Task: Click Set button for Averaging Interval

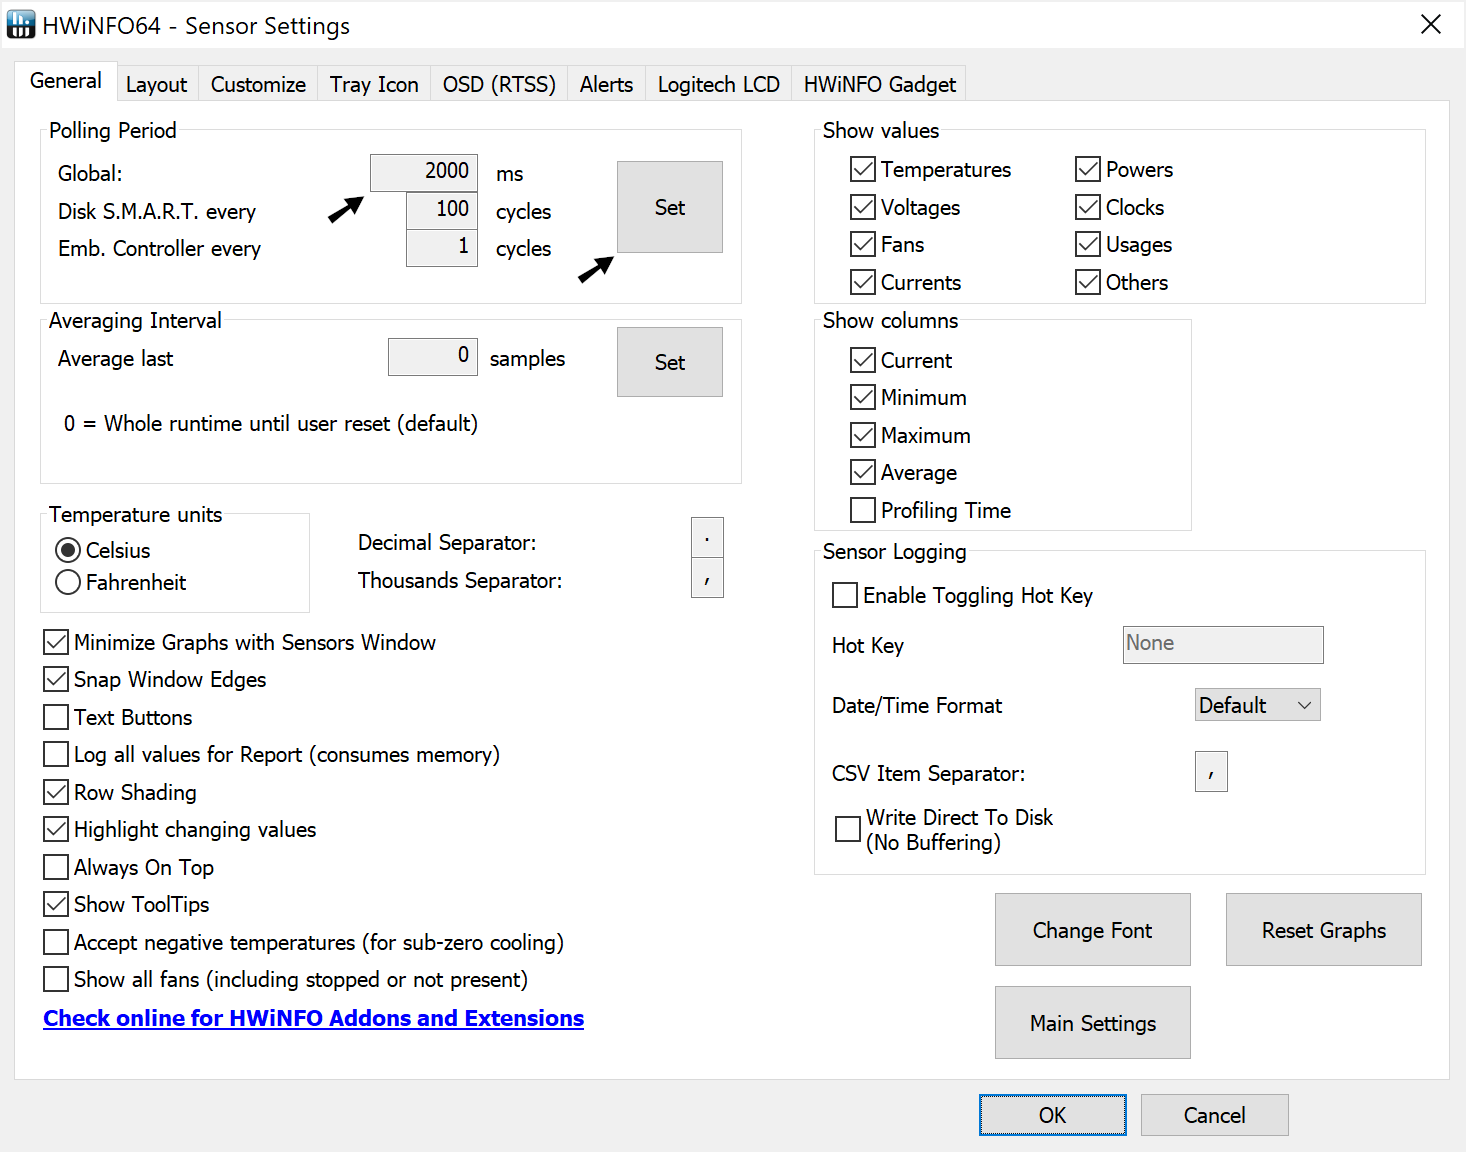Action: (670, 362)
